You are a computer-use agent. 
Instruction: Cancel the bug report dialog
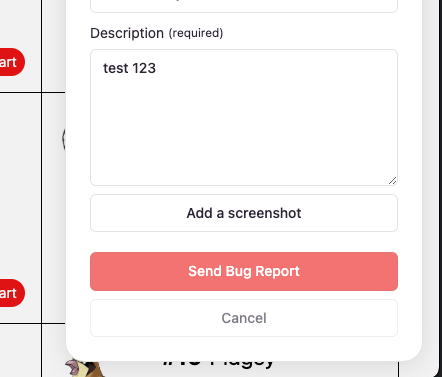244,318
